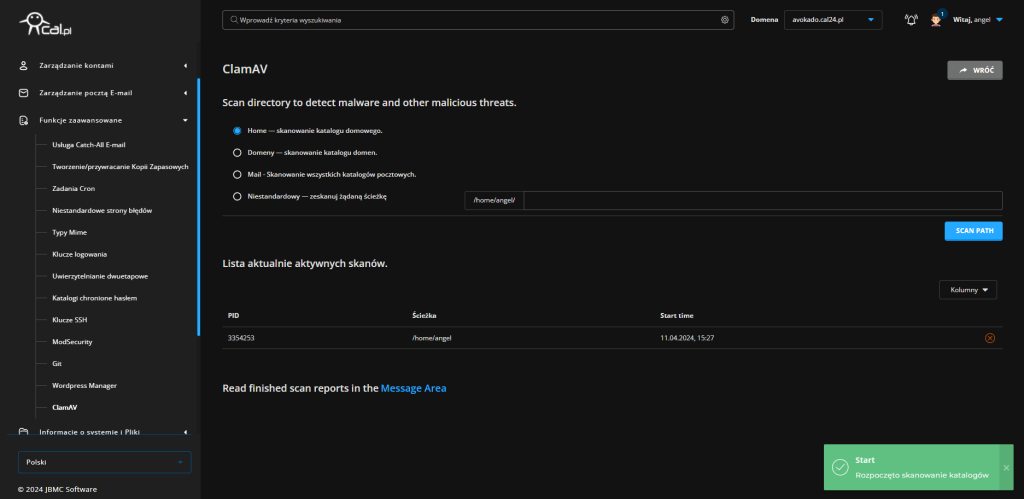This screenshot has height=499, width=1024.
Task: Click the user icon beside Zarządzanie kontami
Action: (24, 65)
